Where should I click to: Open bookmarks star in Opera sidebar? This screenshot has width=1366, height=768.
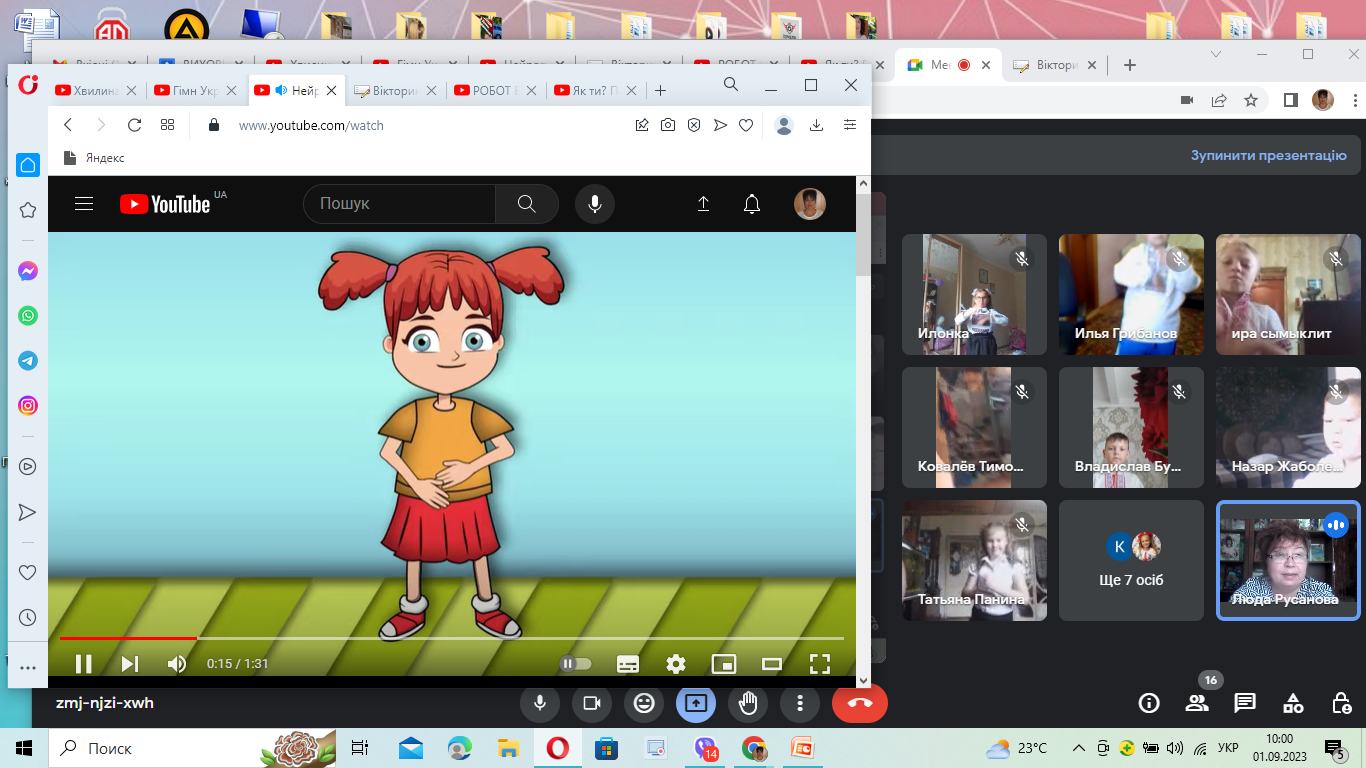tap(28, 210)
